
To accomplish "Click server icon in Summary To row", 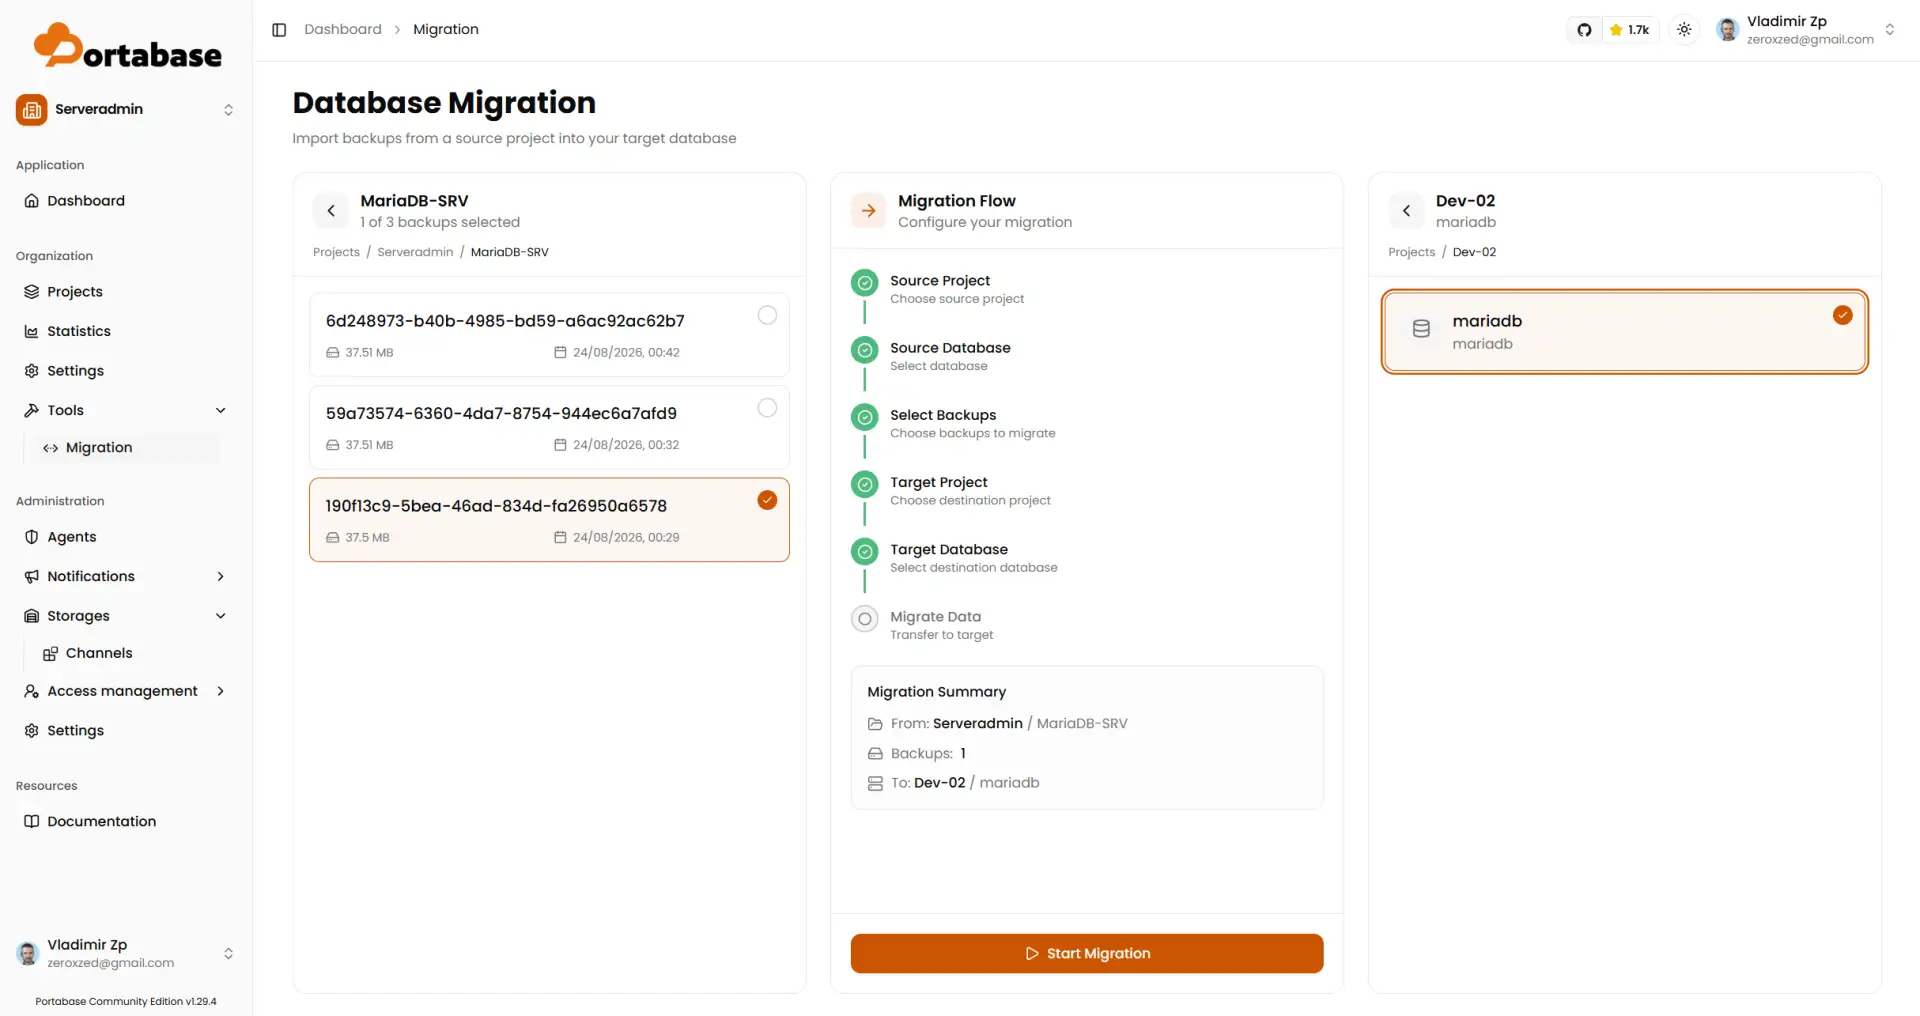I will 875,783.
